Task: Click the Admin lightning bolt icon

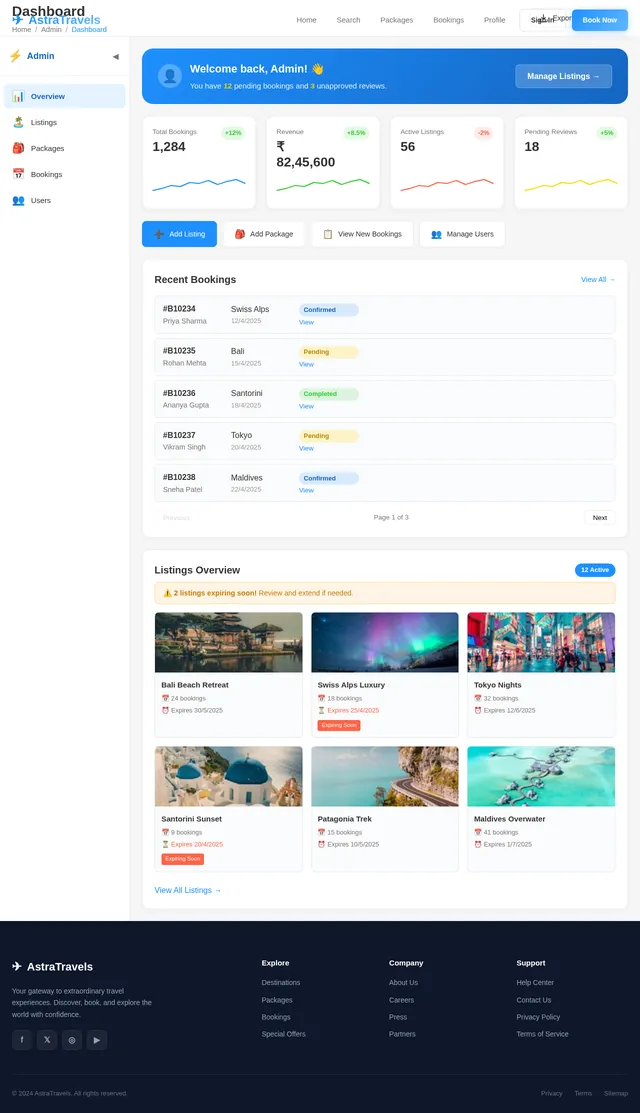Action: 16,55
